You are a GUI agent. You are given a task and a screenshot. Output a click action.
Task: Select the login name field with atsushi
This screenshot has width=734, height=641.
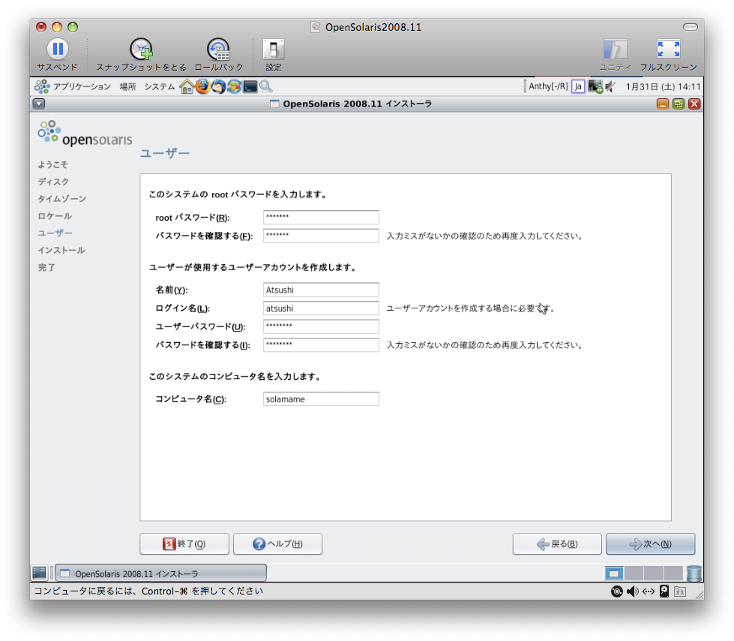(321, 309)
